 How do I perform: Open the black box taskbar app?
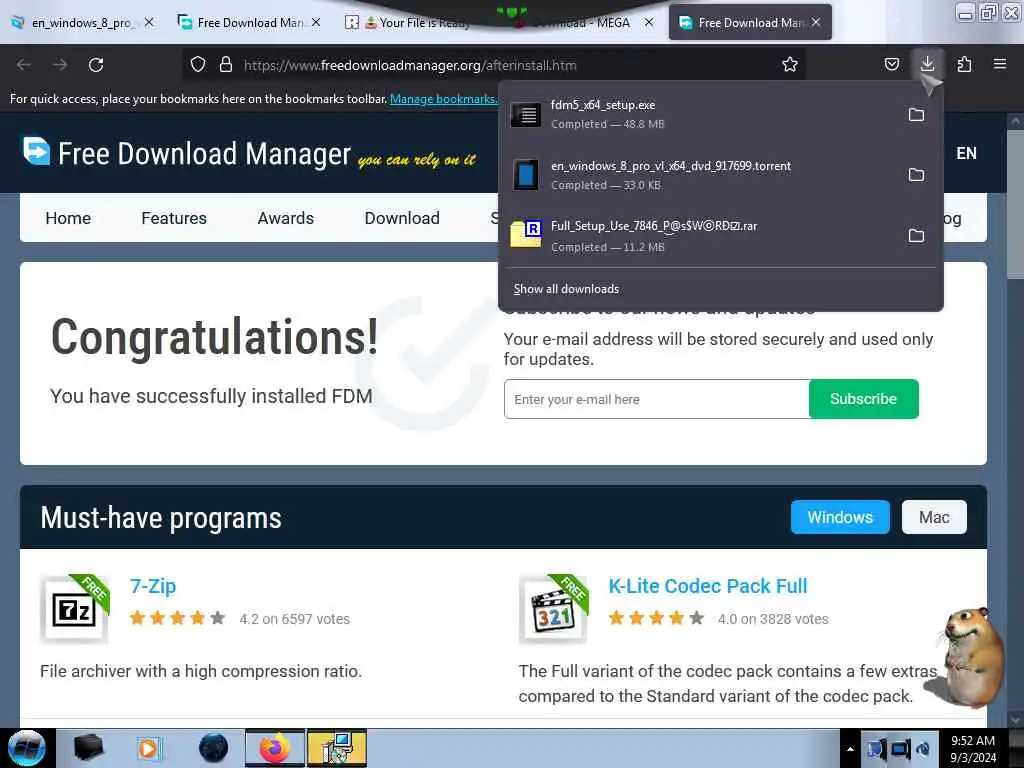tap(88, 748)
